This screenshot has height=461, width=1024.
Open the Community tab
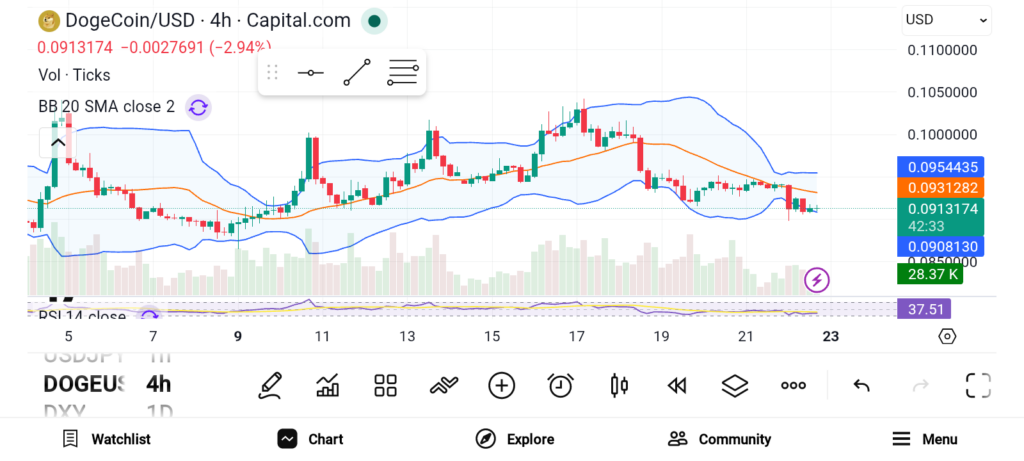point(719,439)
